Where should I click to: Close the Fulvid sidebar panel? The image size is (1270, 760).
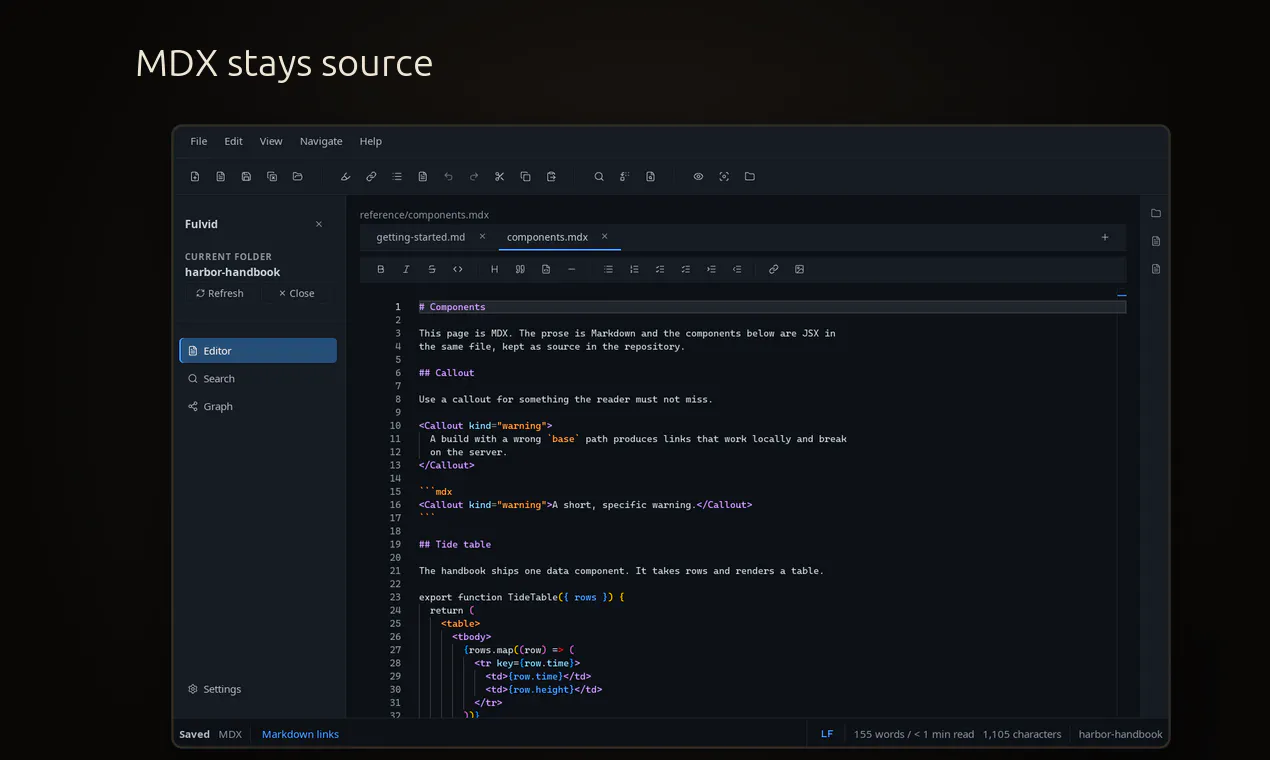319,224
